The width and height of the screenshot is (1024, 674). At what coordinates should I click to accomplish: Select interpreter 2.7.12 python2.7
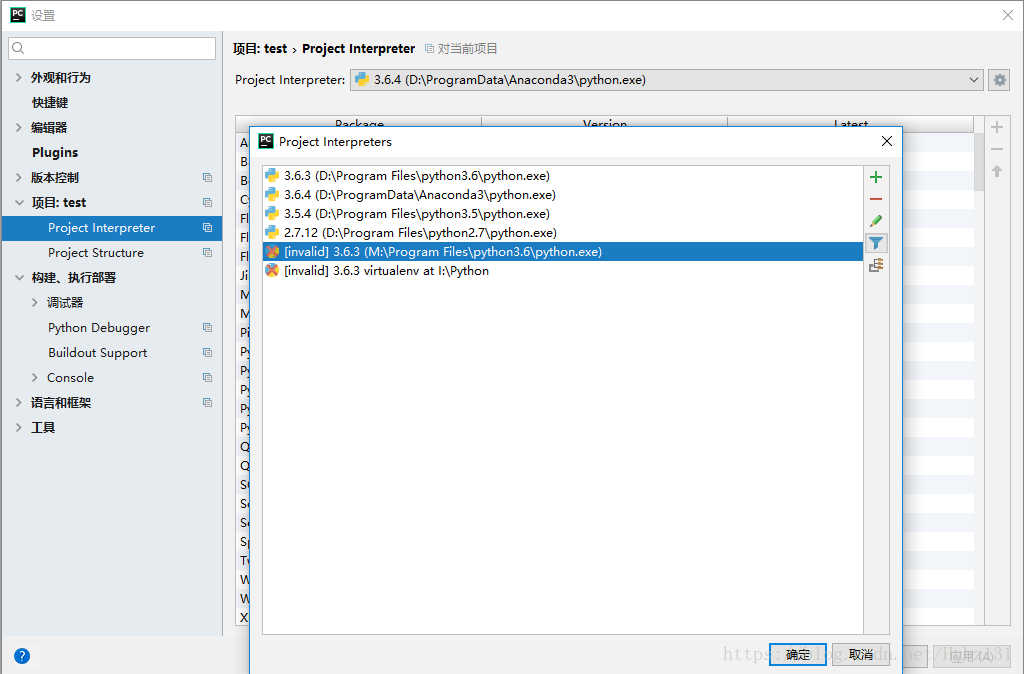click(x=562, y=233)
